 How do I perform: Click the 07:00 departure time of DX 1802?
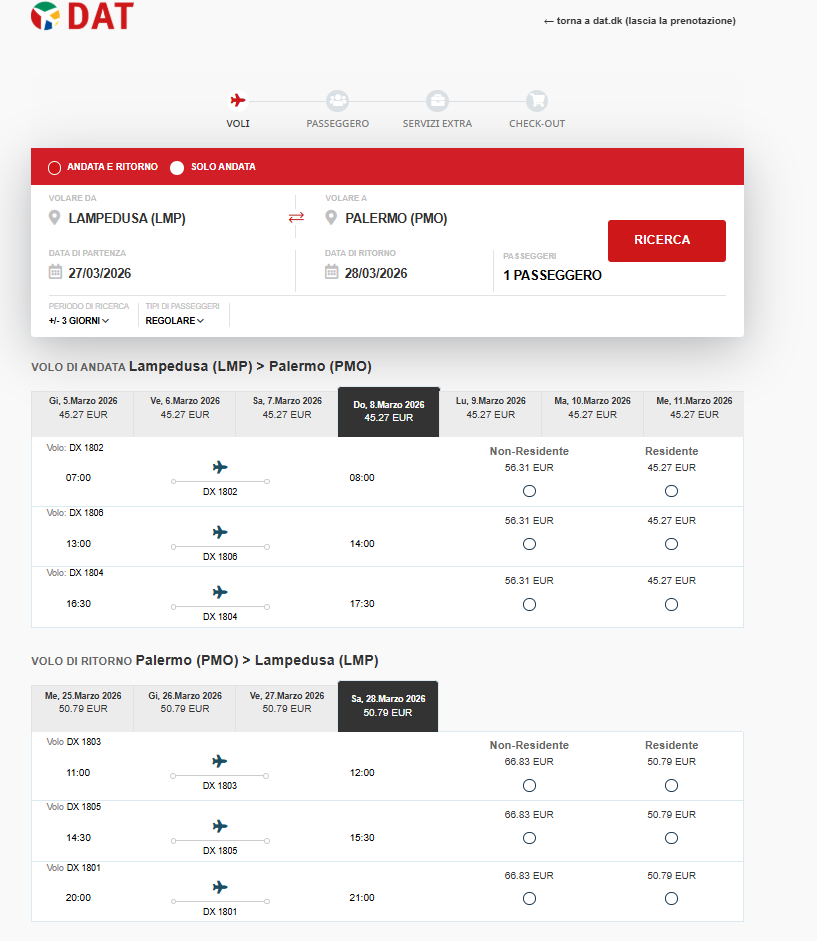[78, 478]
